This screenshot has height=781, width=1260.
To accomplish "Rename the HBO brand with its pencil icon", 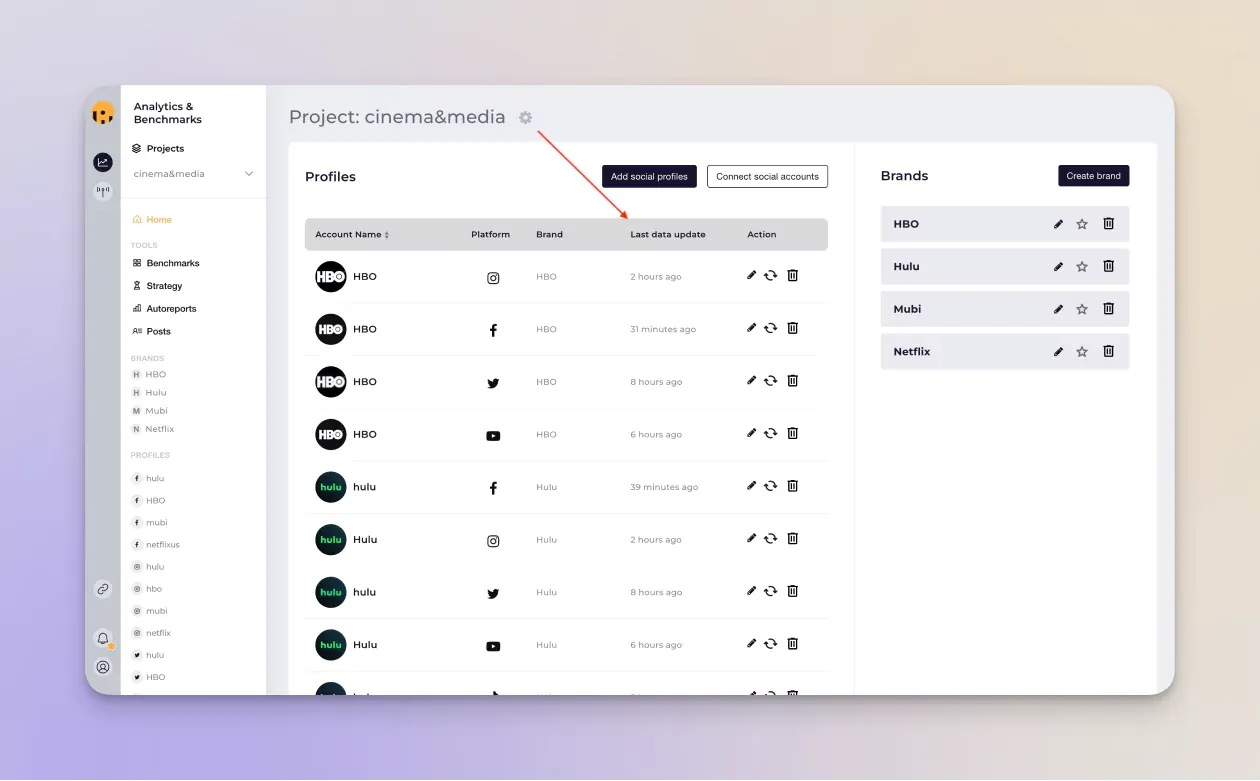I will (x=1059, y=224).
